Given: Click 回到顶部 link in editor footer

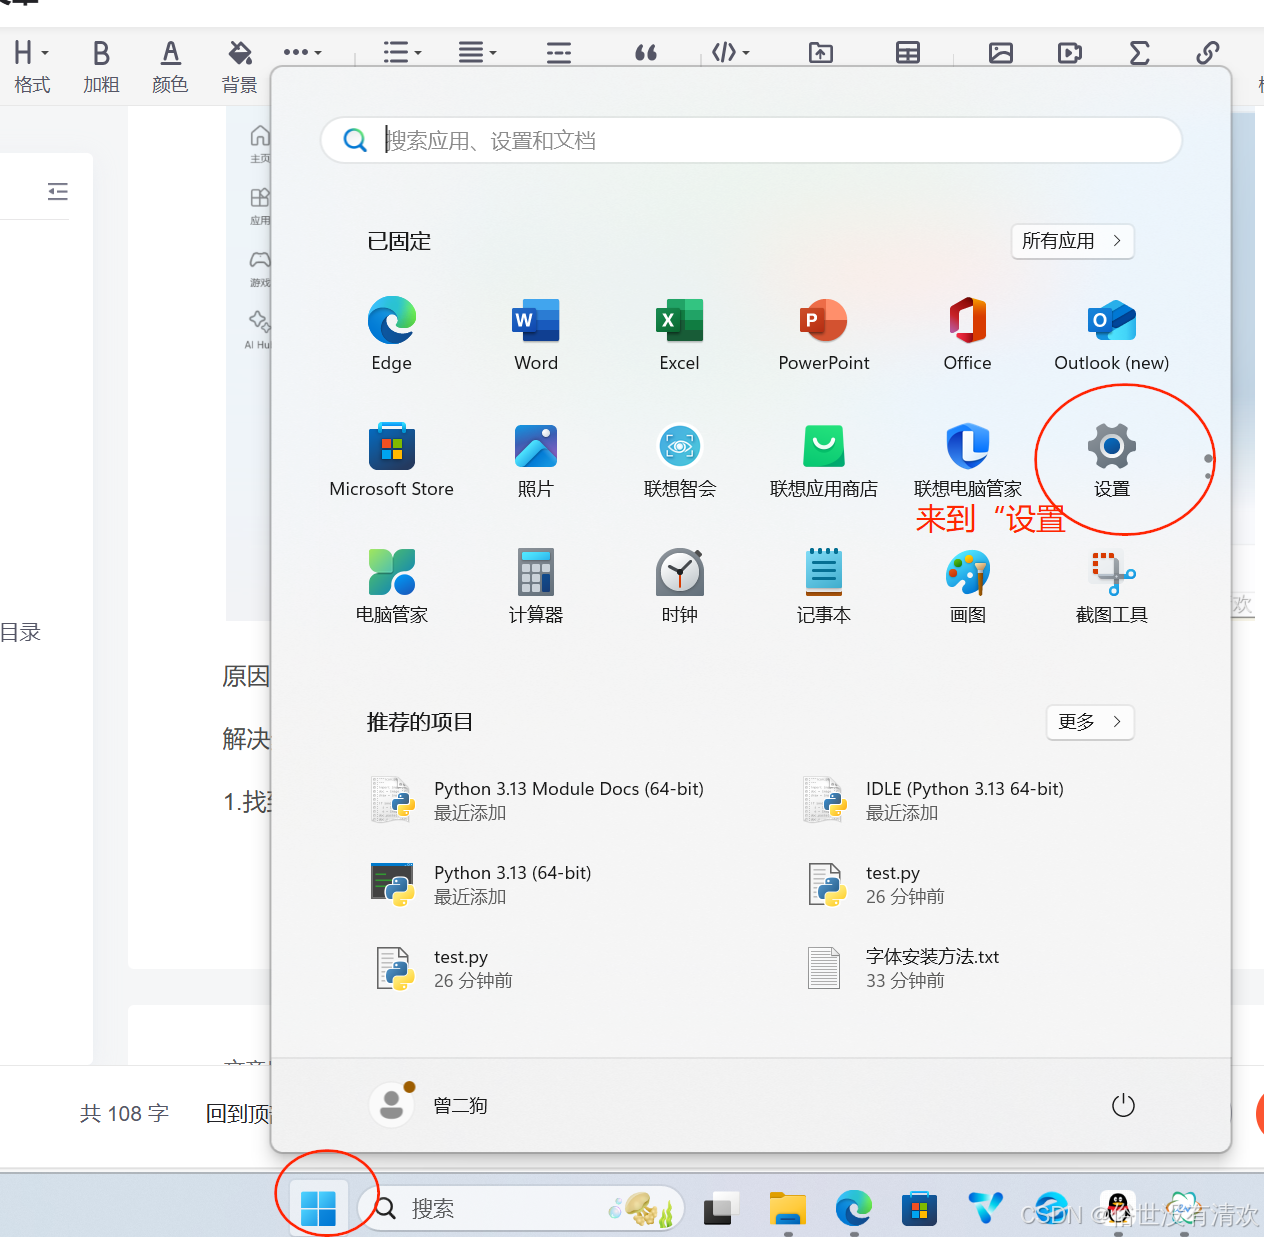Looking at the screenshot, I should 239,1113.
